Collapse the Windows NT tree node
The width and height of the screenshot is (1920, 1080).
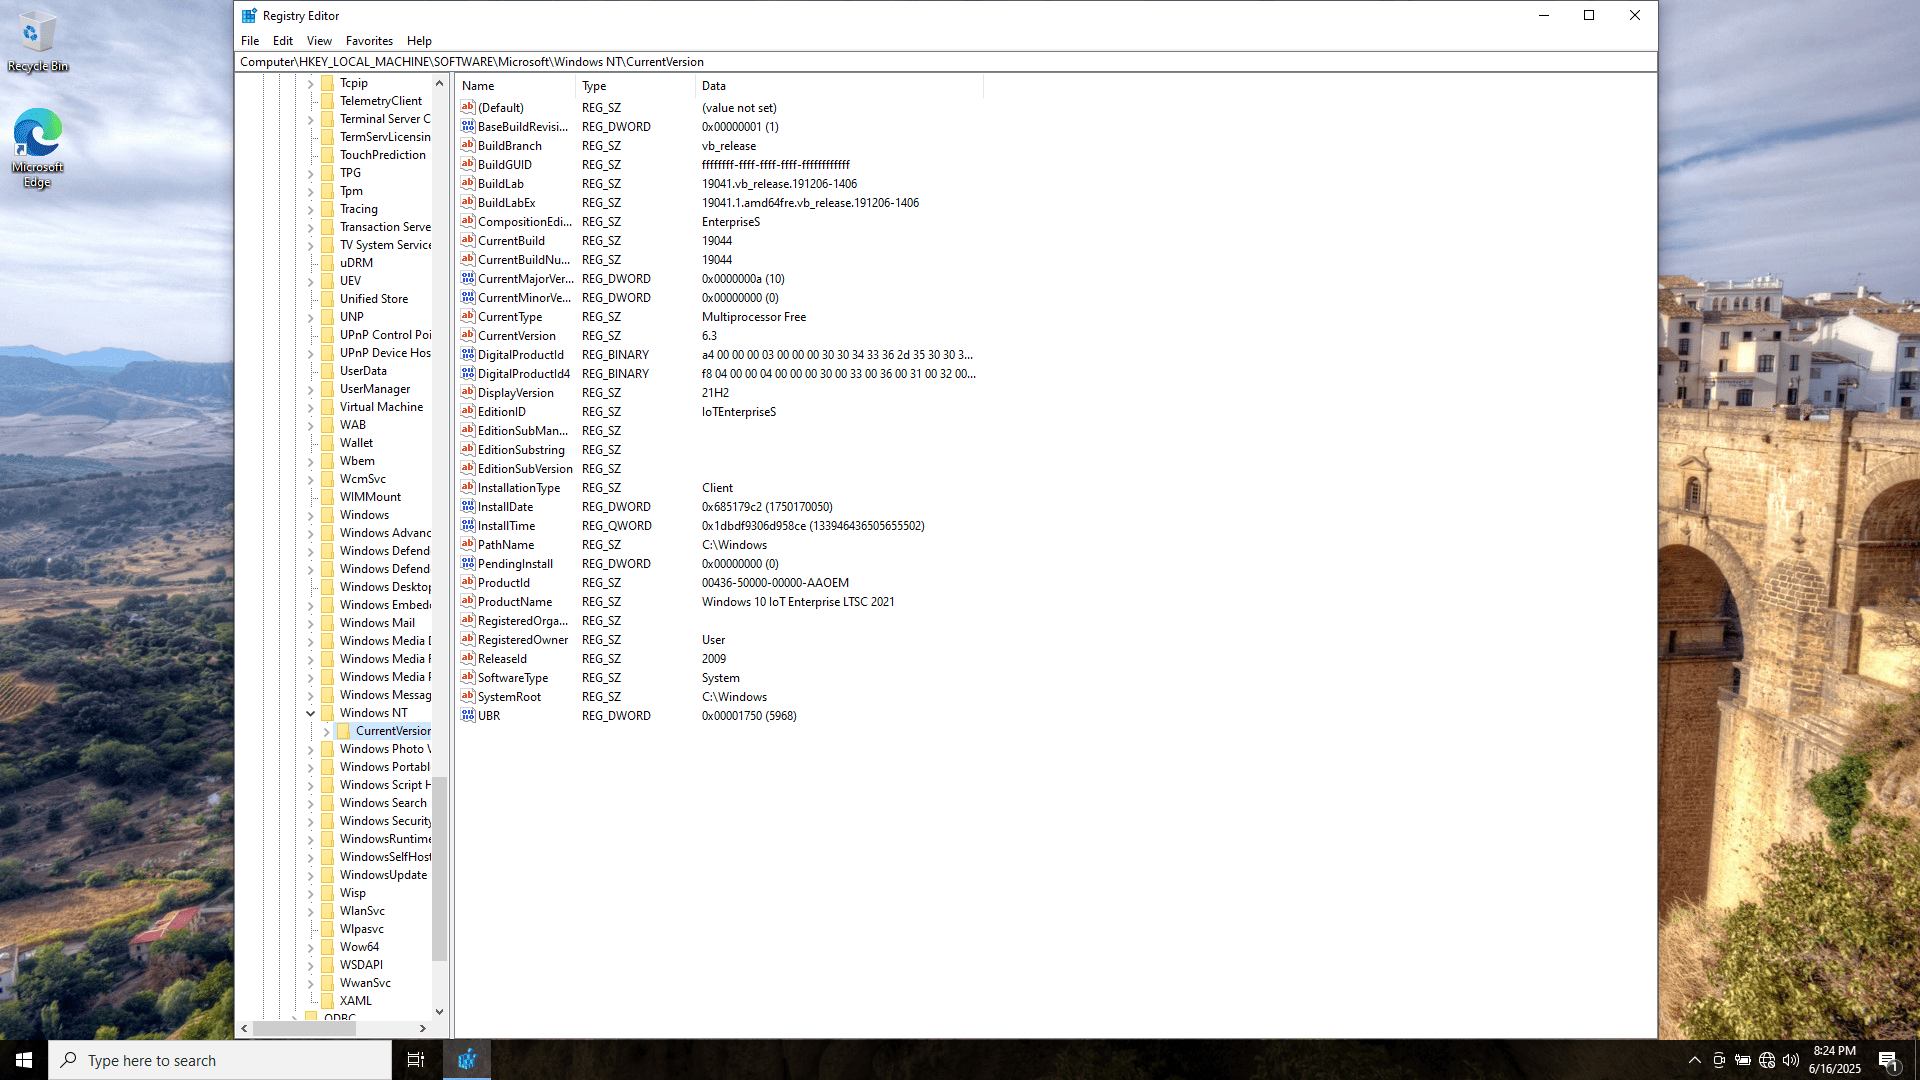pyautogui.click(x=311, y=713)
